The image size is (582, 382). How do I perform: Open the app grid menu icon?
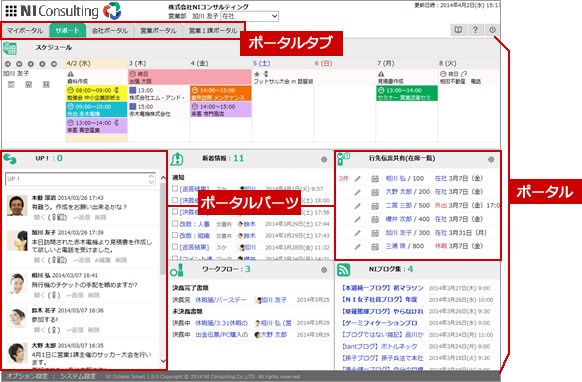click(x=11, y=11)
